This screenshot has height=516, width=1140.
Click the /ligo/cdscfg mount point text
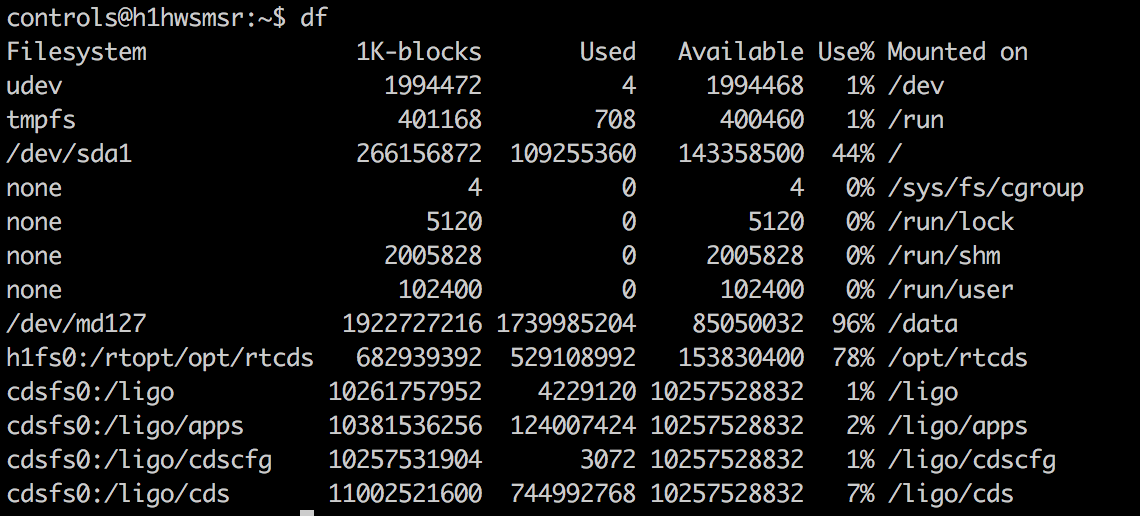point(971,460)
